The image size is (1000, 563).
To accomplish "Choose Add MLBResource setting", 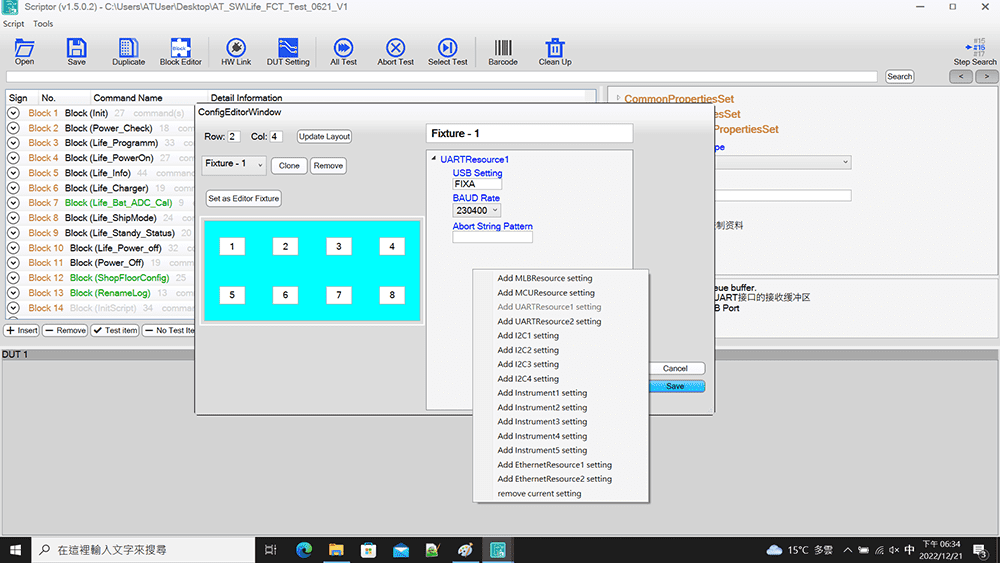I will (x=545, y=278).
